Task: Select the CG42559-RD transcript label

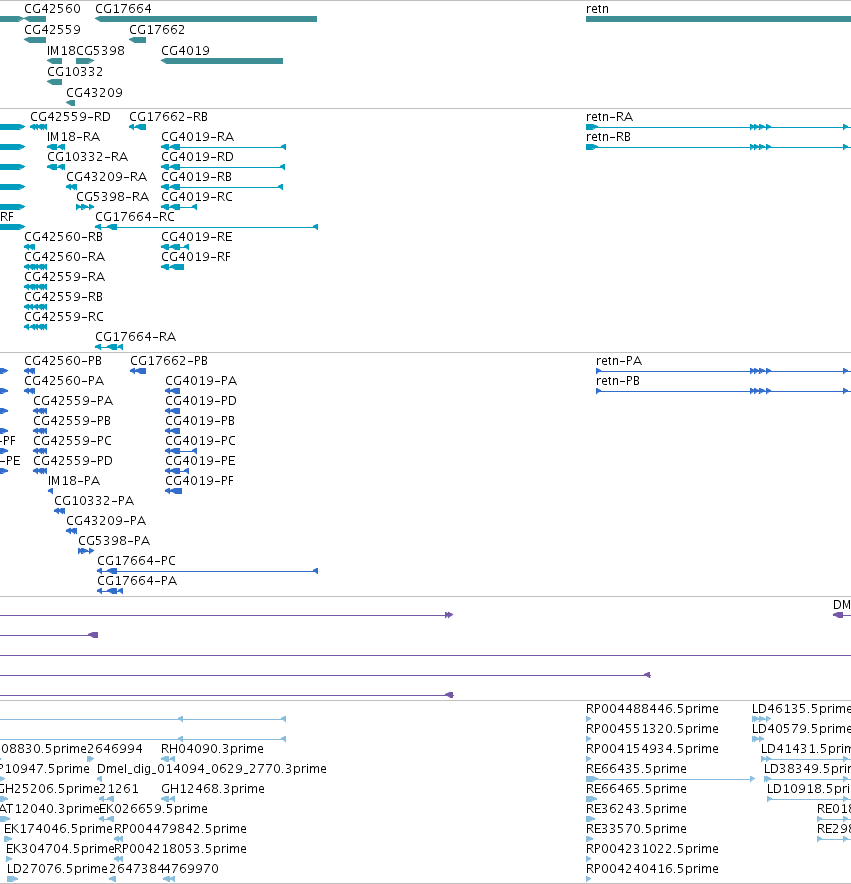Action: (70, 117)
